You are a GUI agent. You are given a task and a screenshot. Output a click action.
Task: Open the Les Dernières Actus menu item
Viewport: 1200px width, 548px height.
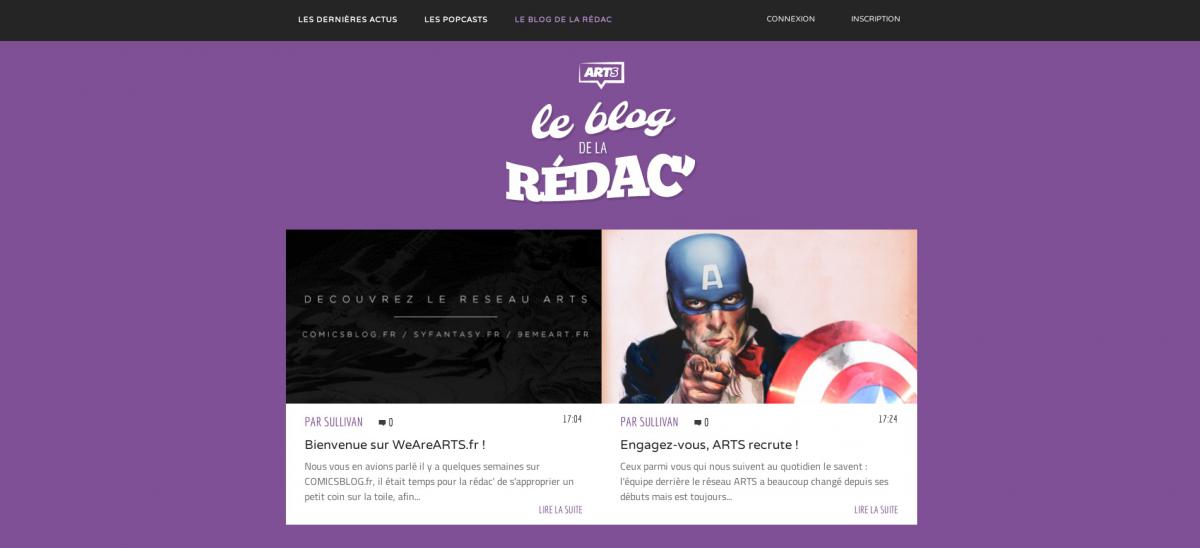pos(347,19)
